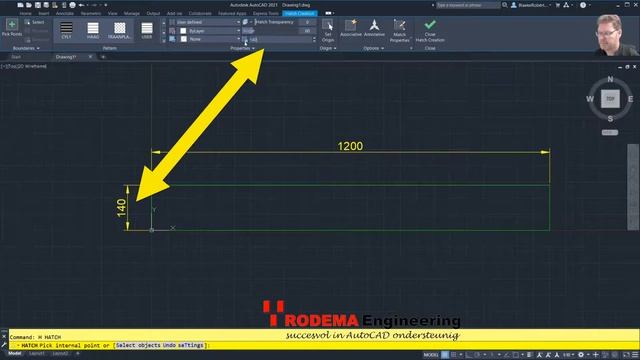The image size is (640, 360).
Task: Open the View ribbon tab
Action: click(112, 13)
